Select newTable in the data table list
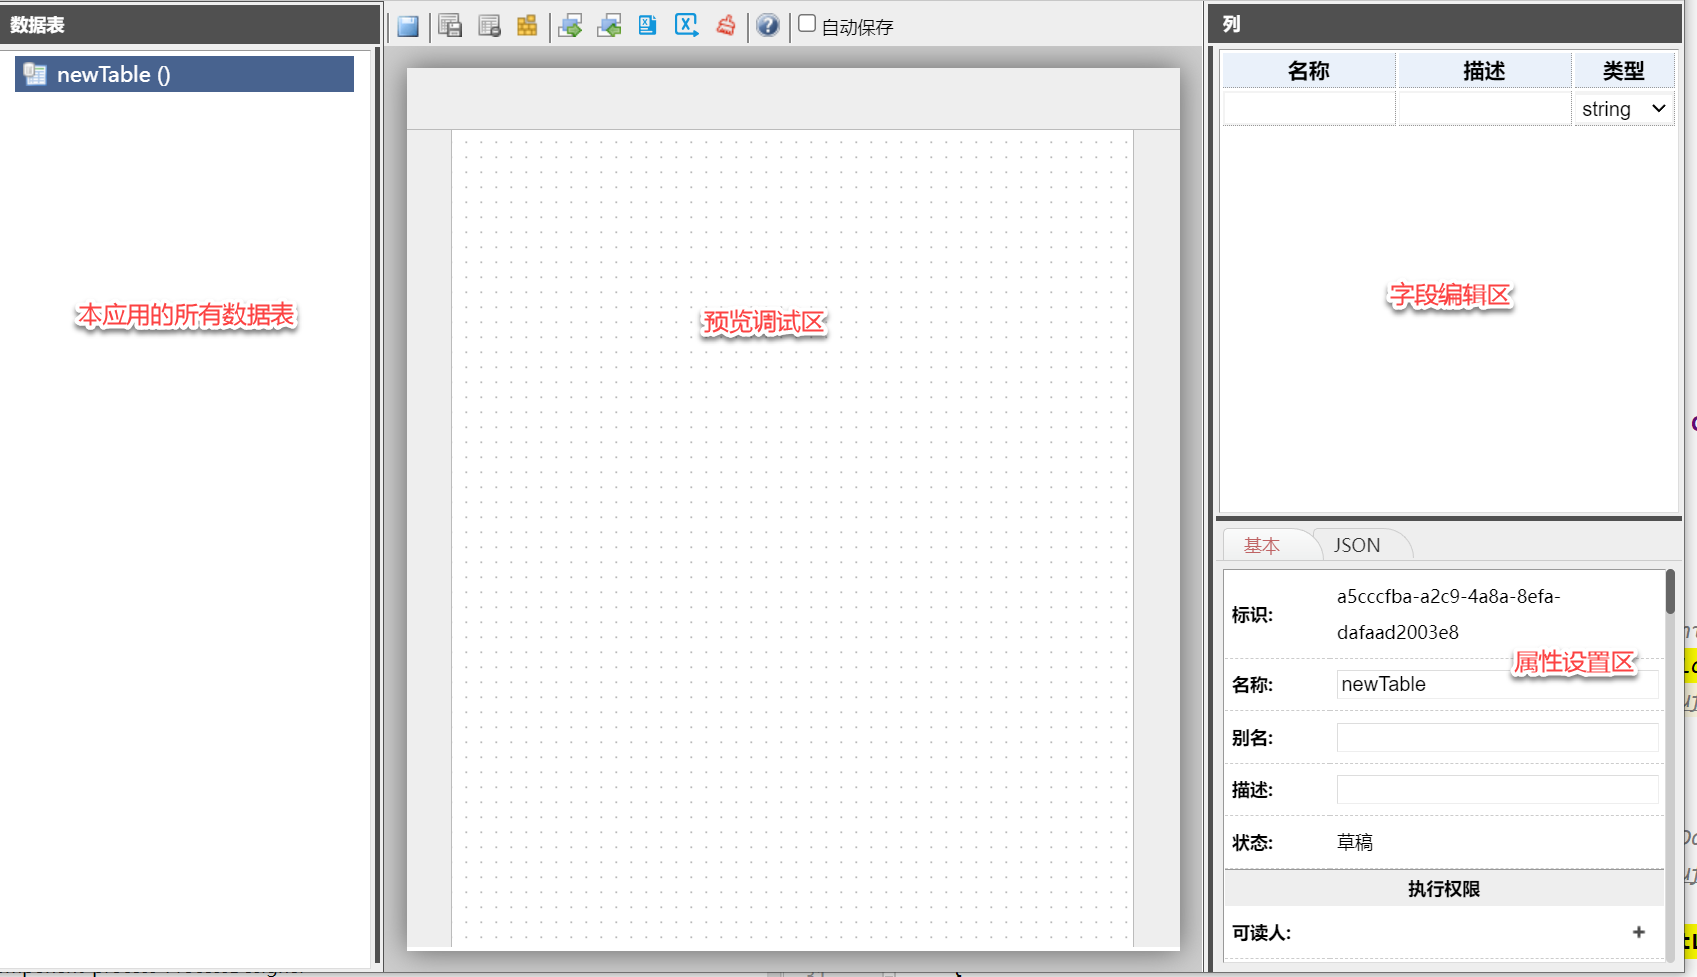 point(184,74)
